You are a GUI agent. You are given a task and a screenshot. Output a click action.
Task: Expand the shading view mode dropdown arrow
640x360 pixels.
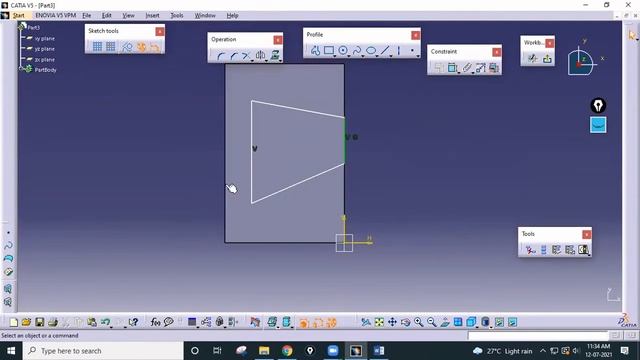491,327
